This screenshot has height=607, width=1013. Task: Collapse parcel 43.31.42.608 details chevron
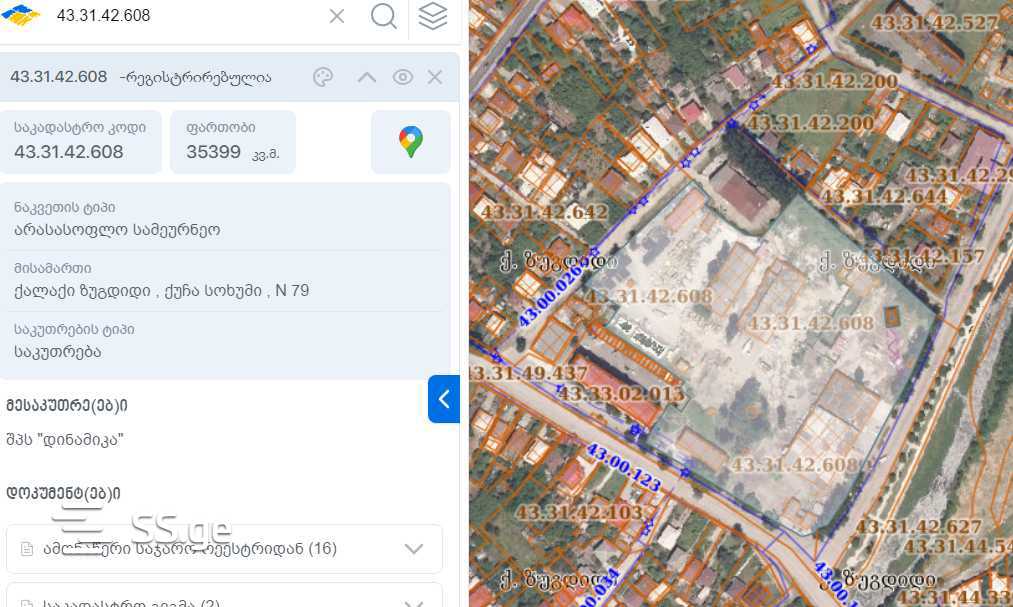(366, 77)
